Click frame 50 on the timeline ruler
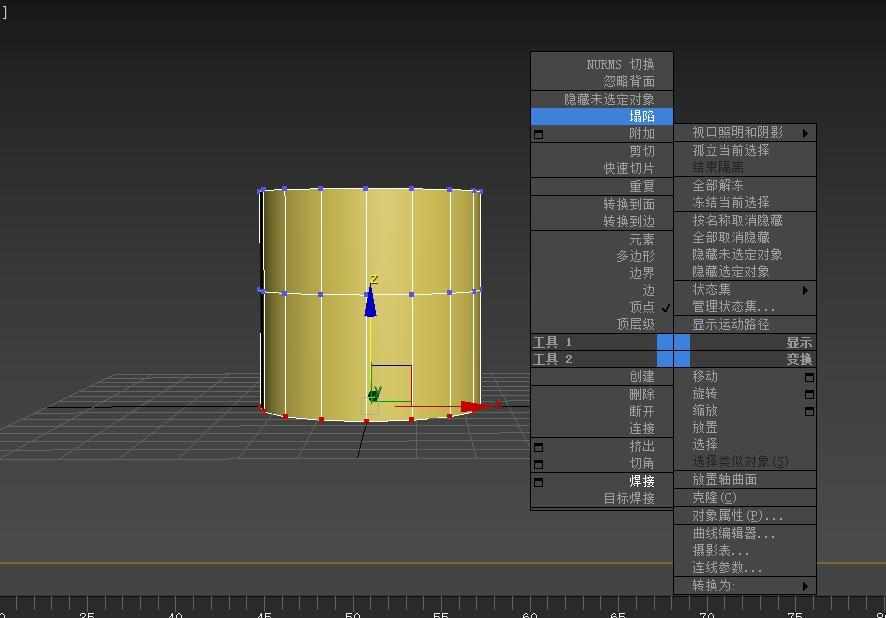 tap(352, 605)
